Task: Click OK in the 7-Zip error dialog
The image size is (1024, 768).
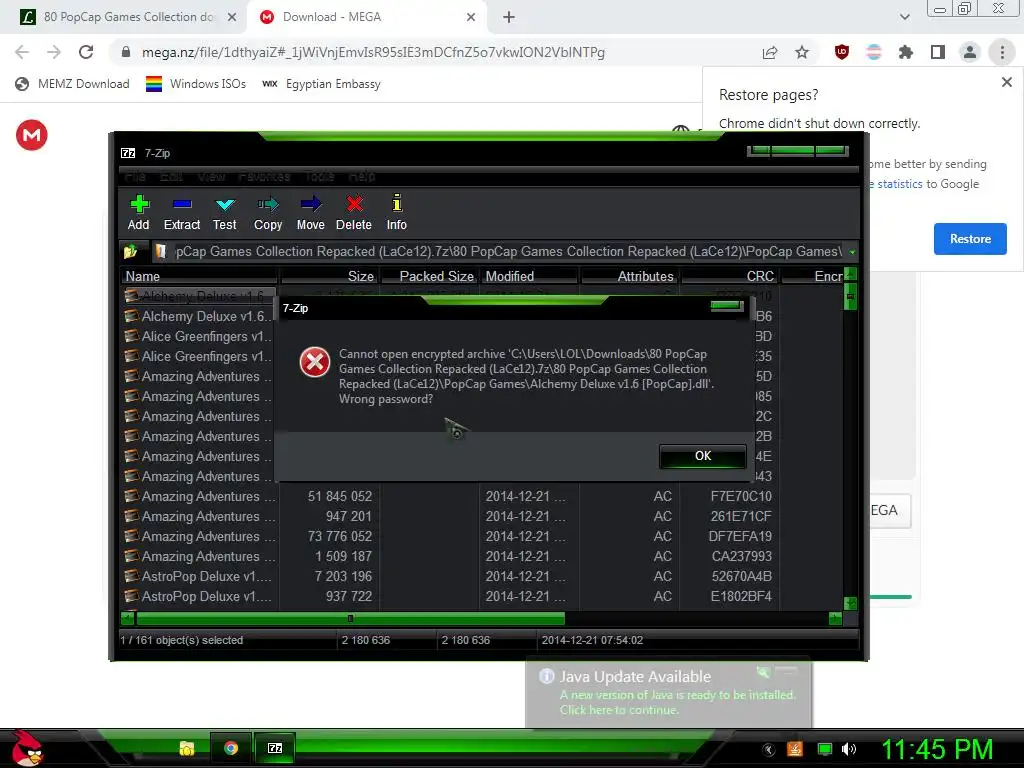Action: 703,456
